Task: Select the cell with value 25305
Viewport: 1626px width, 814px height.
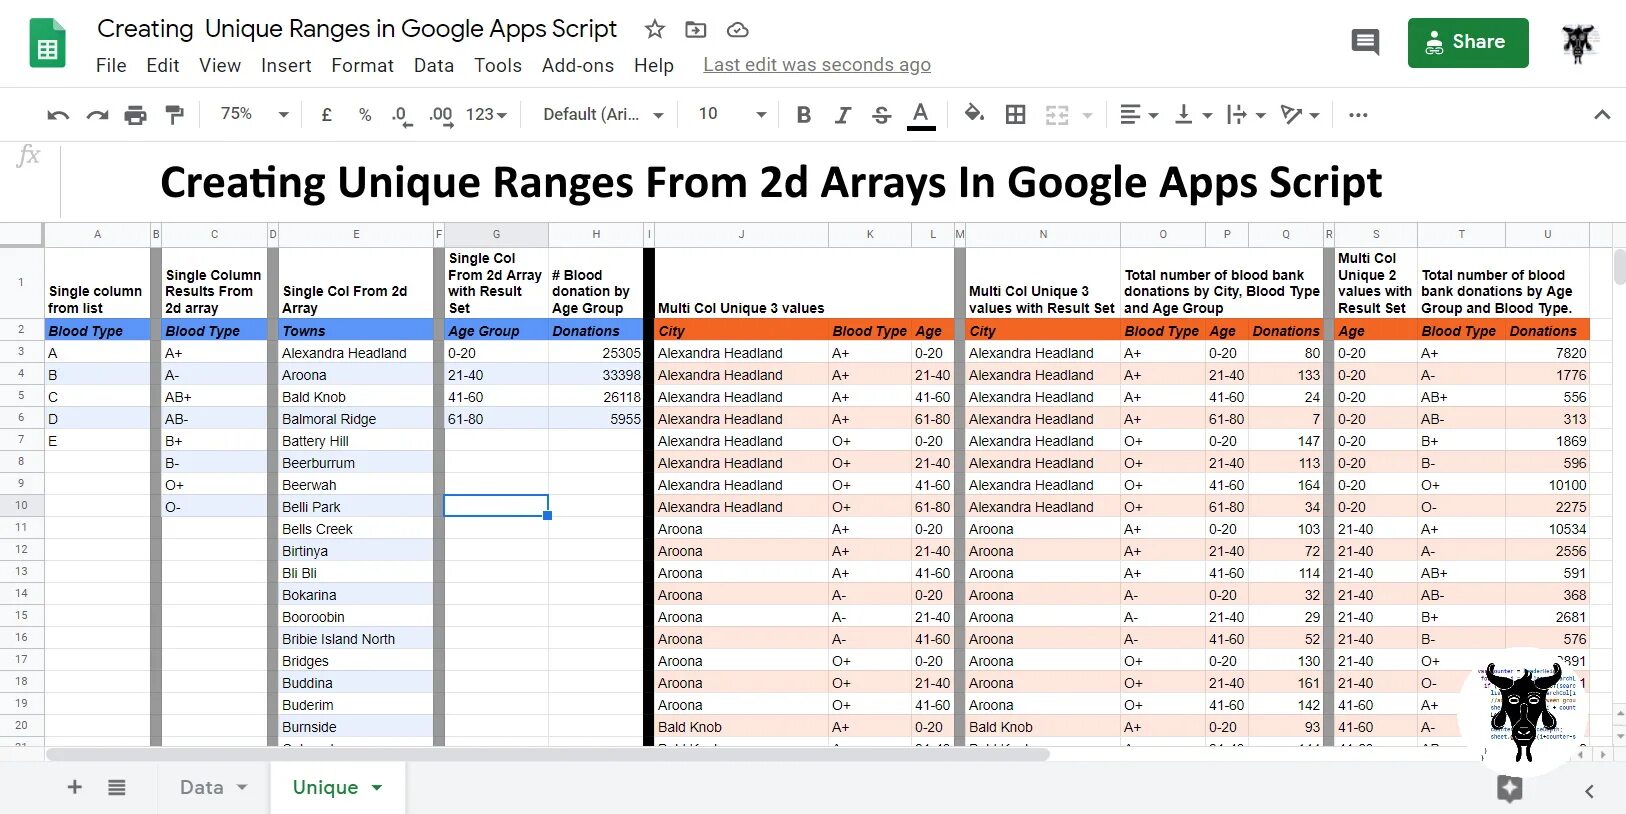Action: (596, 353)
